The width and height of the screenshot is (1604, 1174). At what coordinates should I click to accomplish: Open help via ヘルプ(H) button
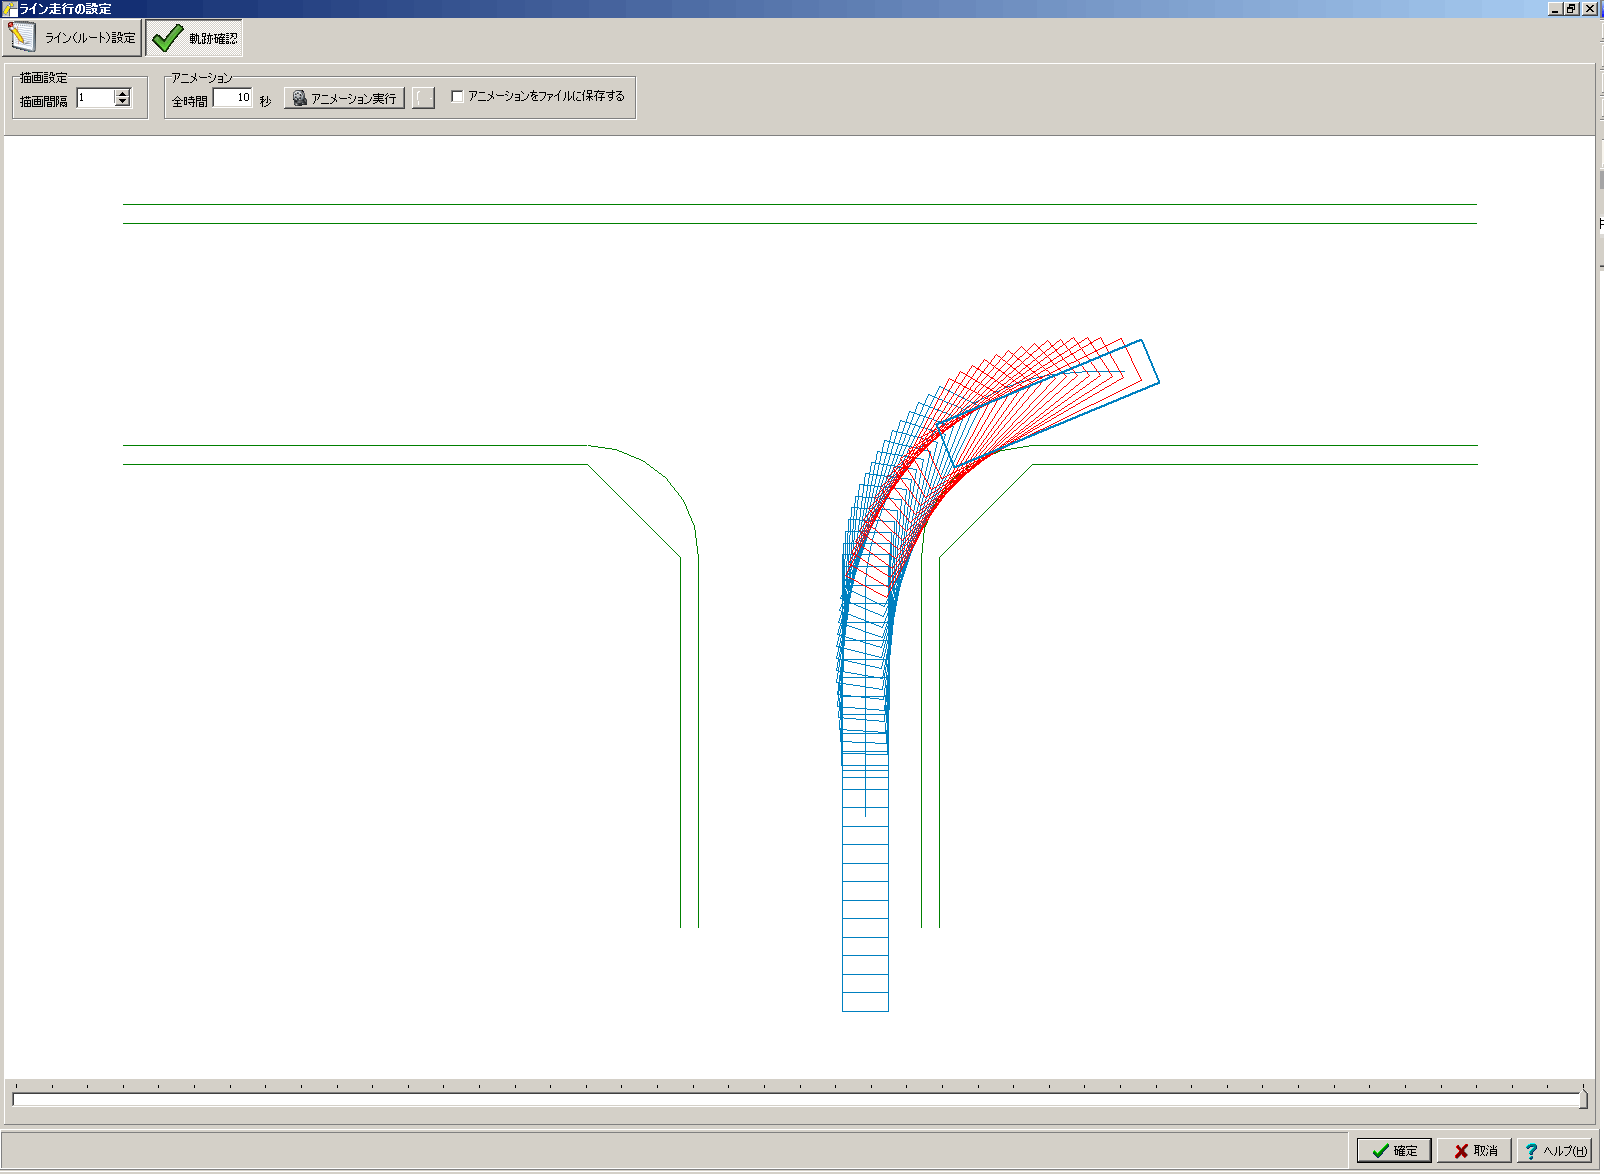[x=1555, y=1151]
